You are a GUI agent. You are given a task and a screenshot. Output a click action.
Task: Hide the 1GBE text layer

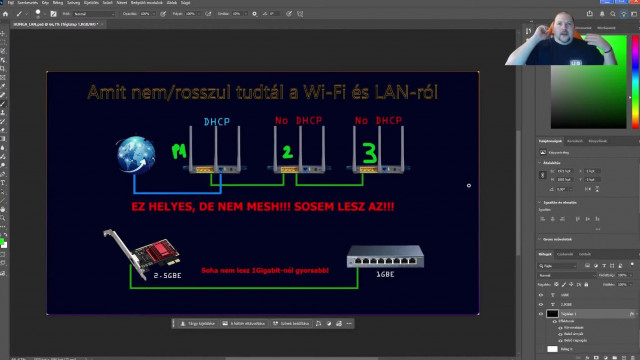pyautogui.click(x=541, y=295)
